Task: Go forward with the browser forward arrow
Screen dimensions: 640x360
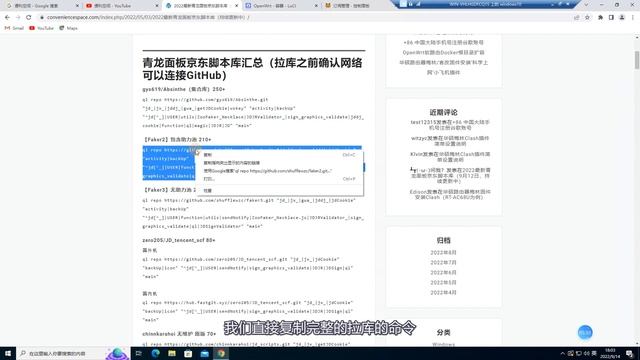Action: point(18,18)
